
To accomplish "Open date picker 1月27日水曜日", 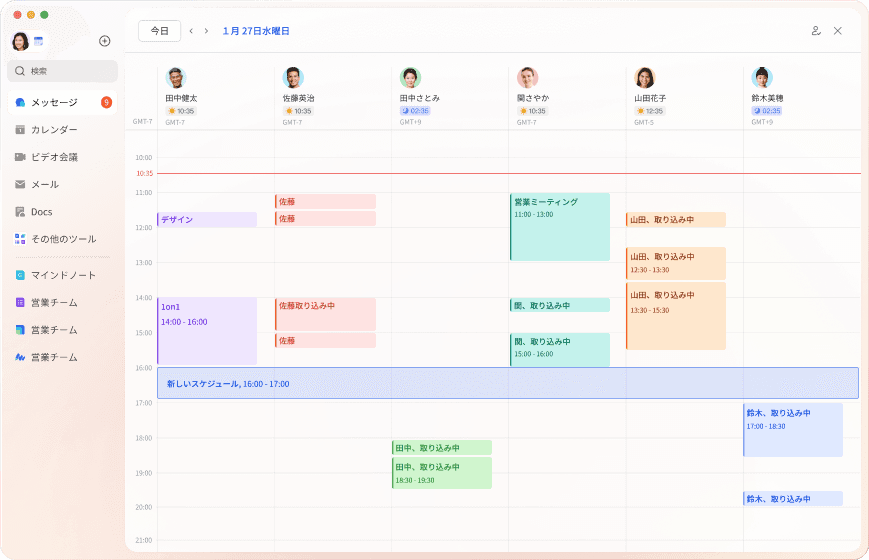I will point(256,31).
